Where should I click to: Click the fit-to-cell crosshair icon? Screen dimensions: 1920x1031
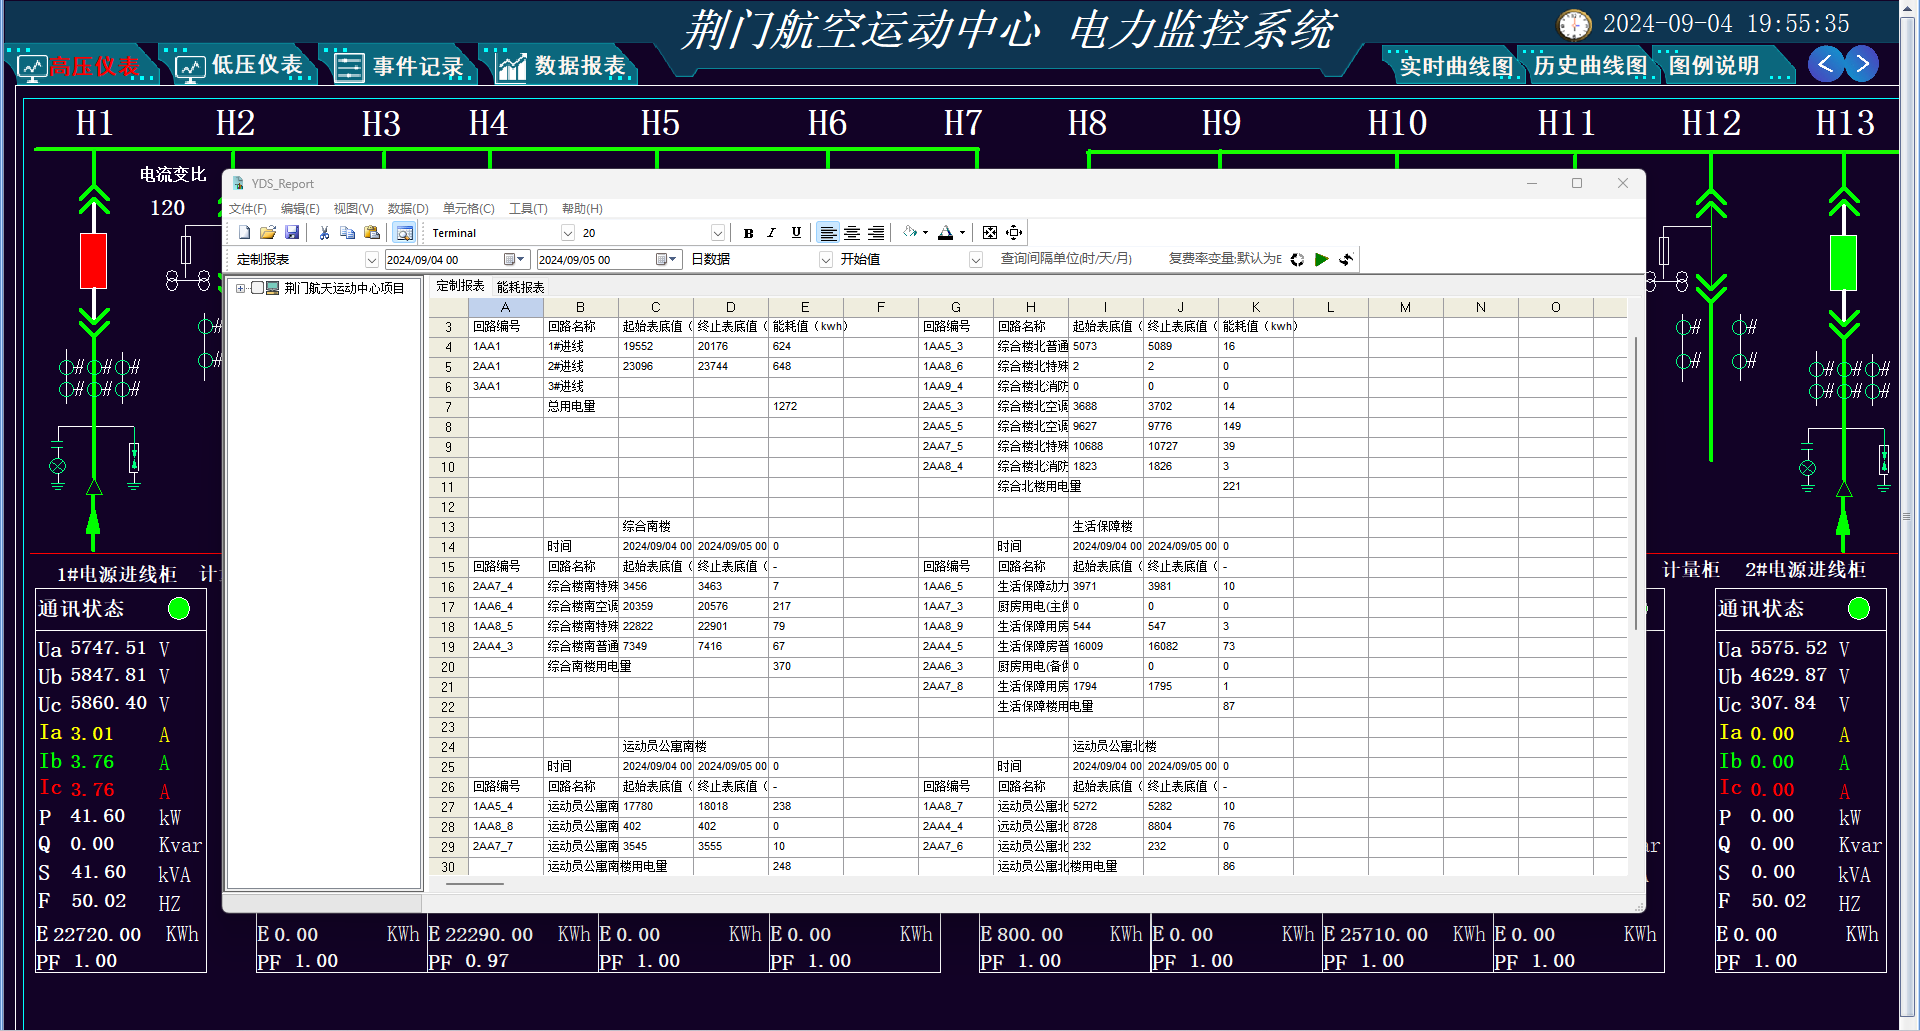click(1014, 233)
